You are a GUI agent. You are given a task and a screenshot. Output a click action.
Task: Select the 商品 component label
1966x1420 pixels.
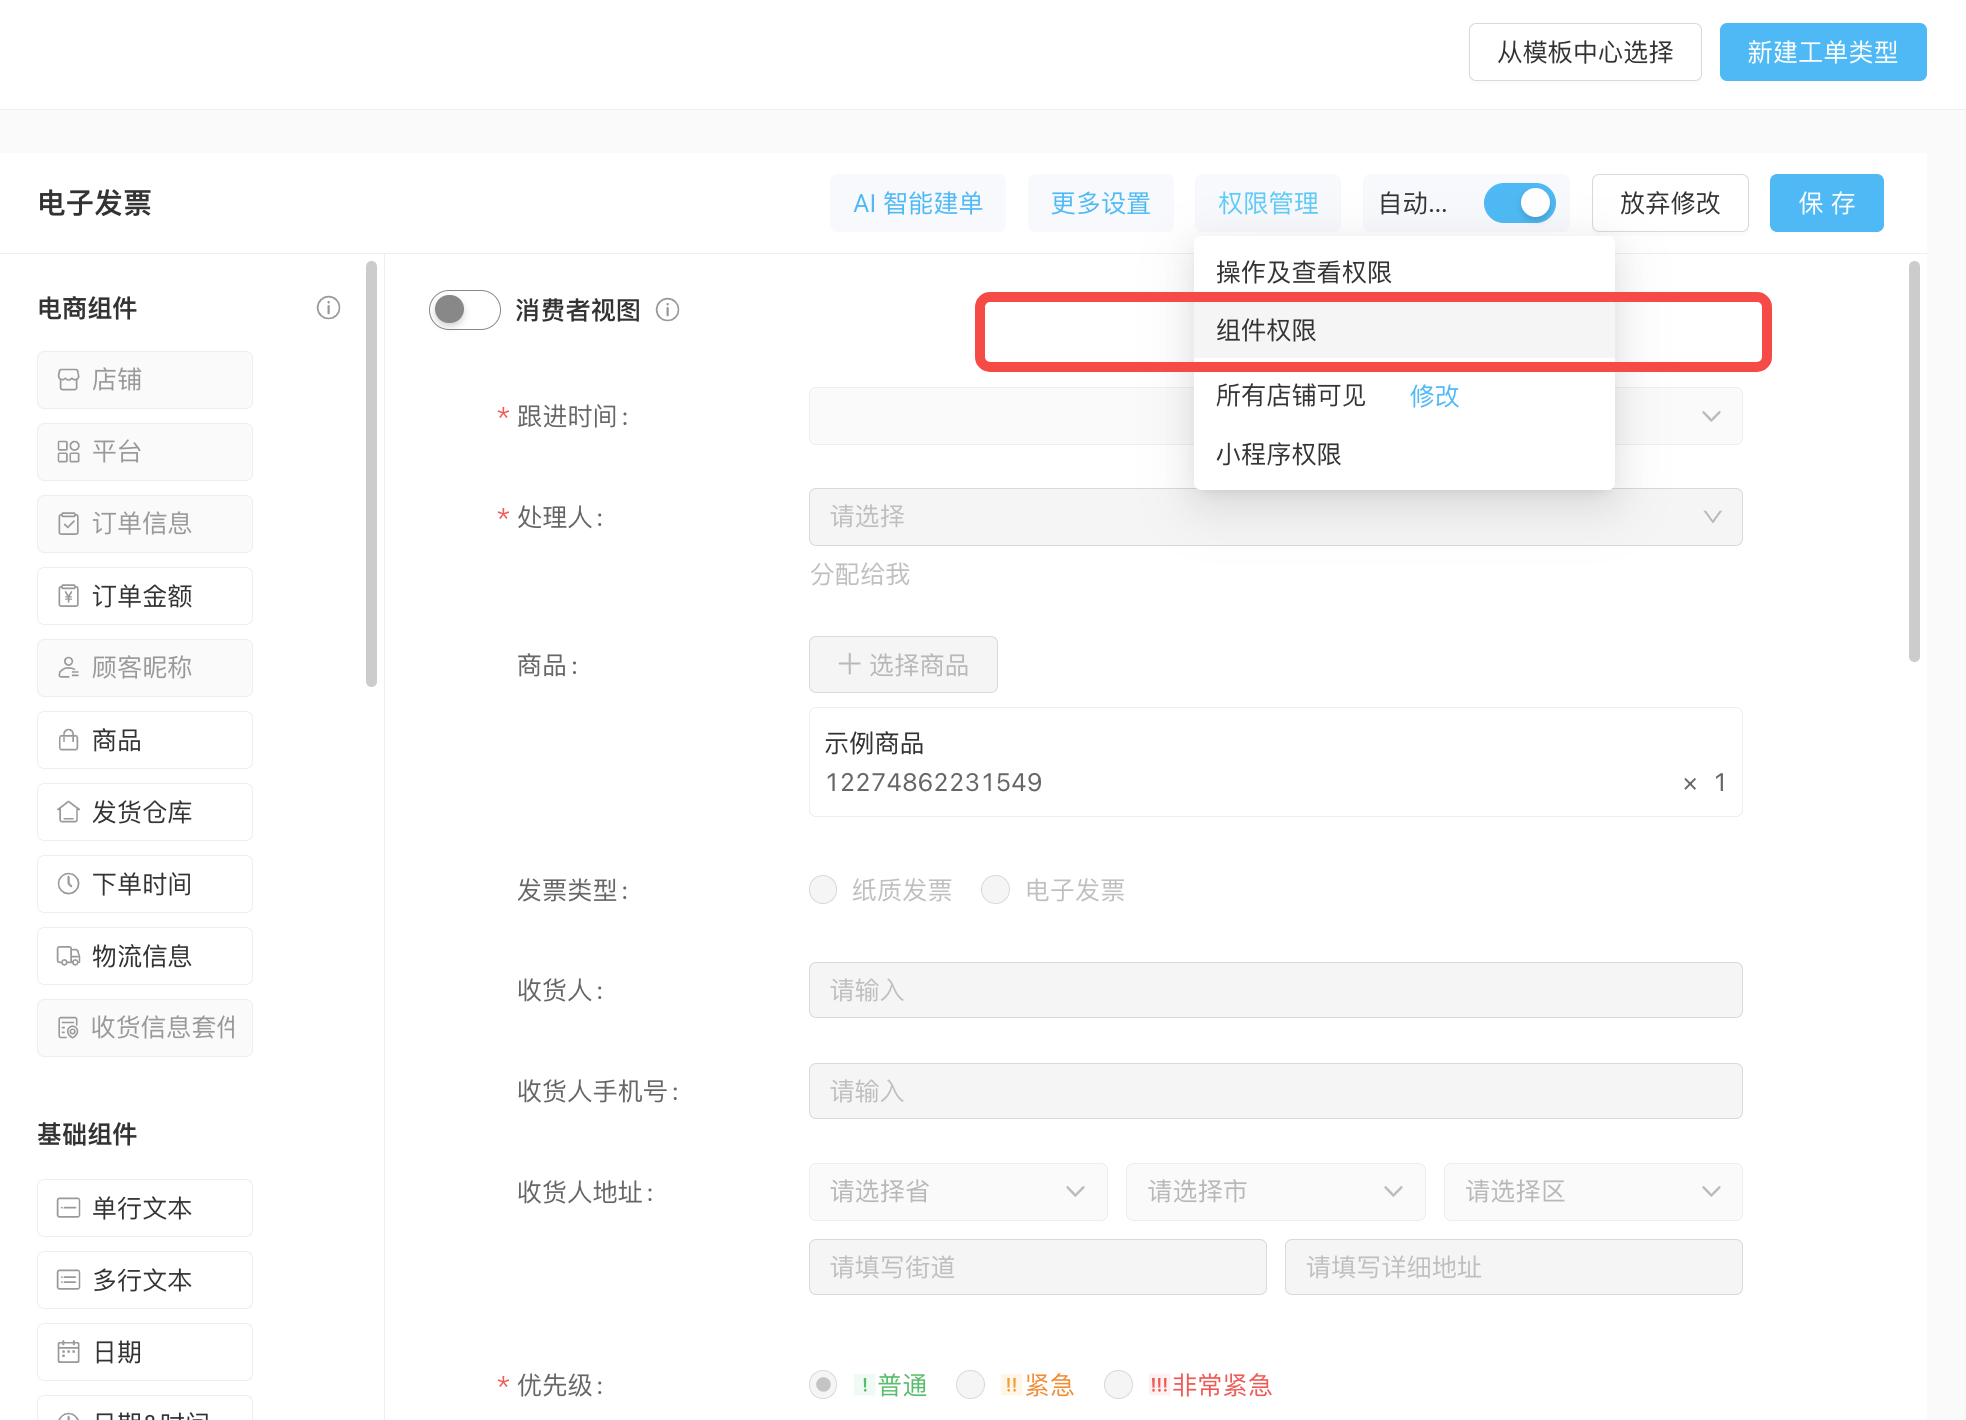point(117,740)
